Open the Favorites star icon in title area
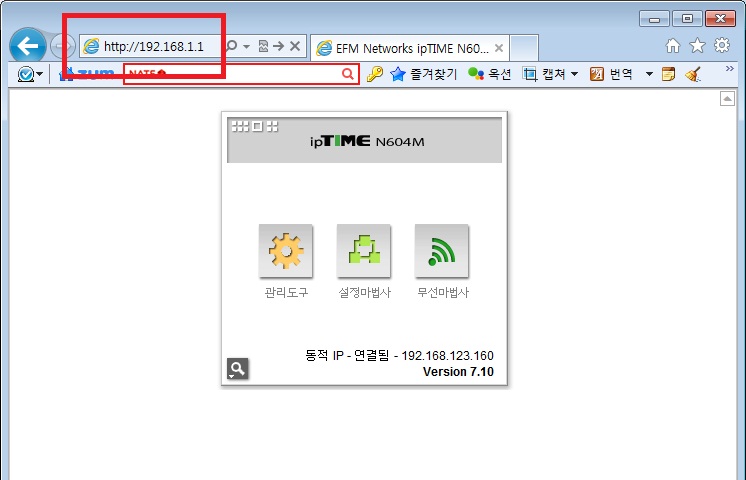The image size is (746, 480). point(697,46)
